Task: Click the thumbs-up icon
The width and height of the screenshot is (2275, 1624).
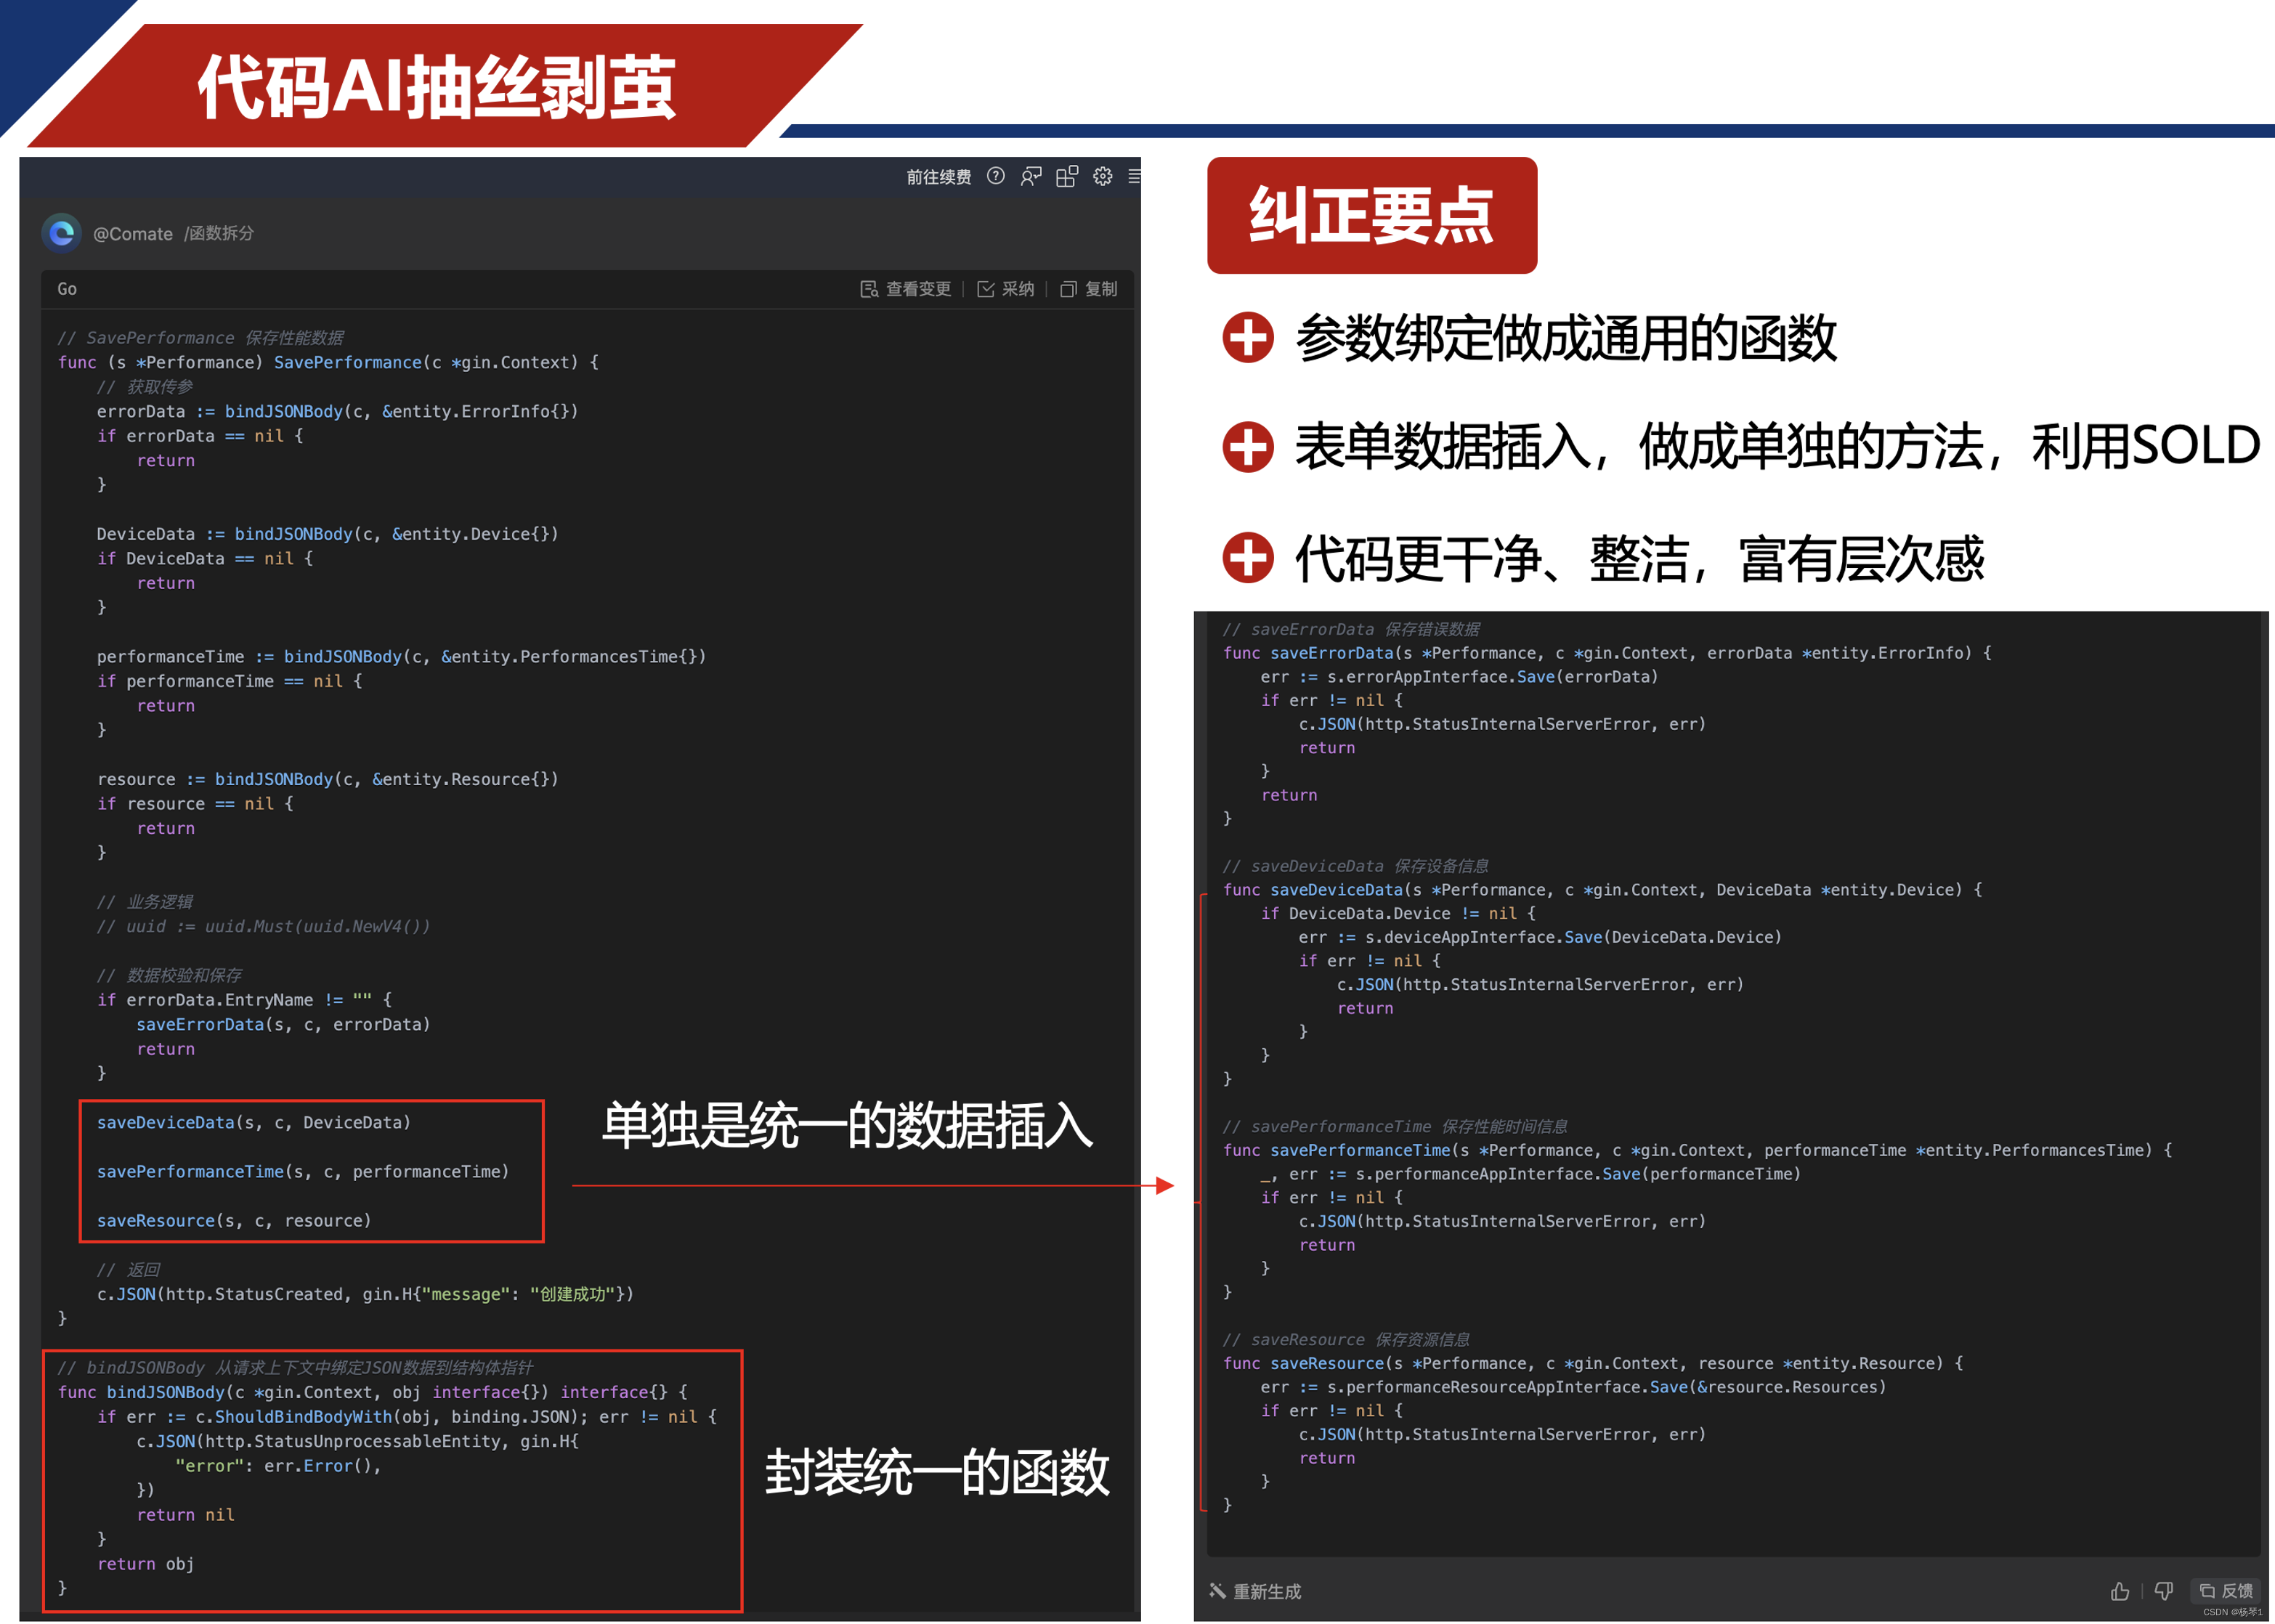Action: coord(2119,1591)
